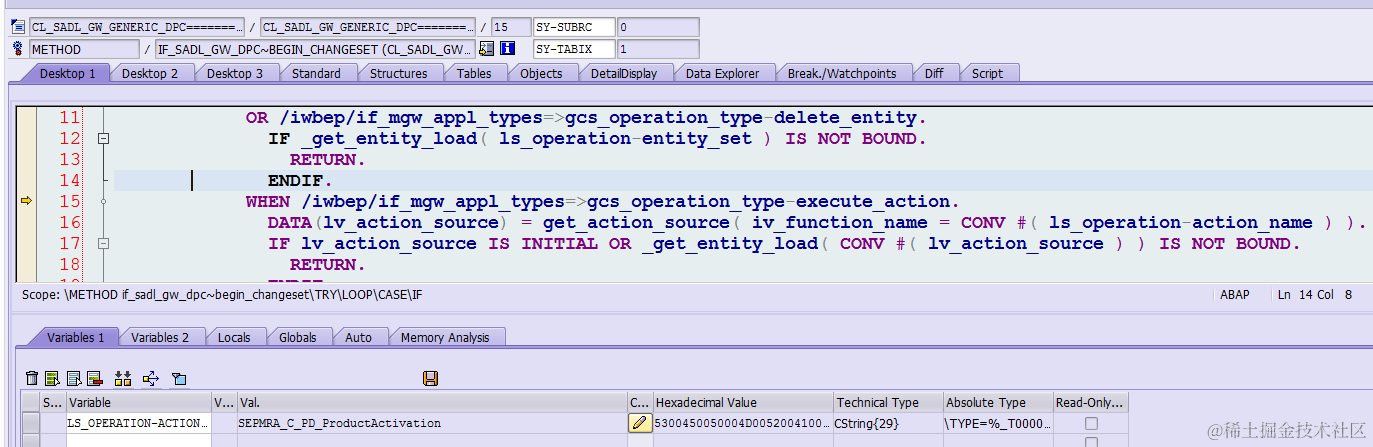Open the DetailDisplay tab
Screen dimensions: 1373x447
pyautogui.click(x=624, y=73)
